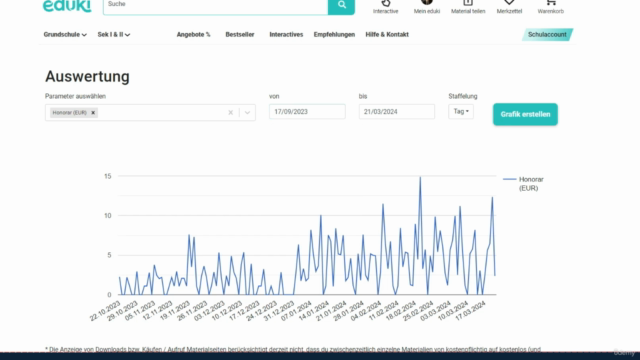Screen dimensions: 640x360
Task: Expand the parameter selection dropdown arrow
Action: pyautogui.click(x=247, y=113)
